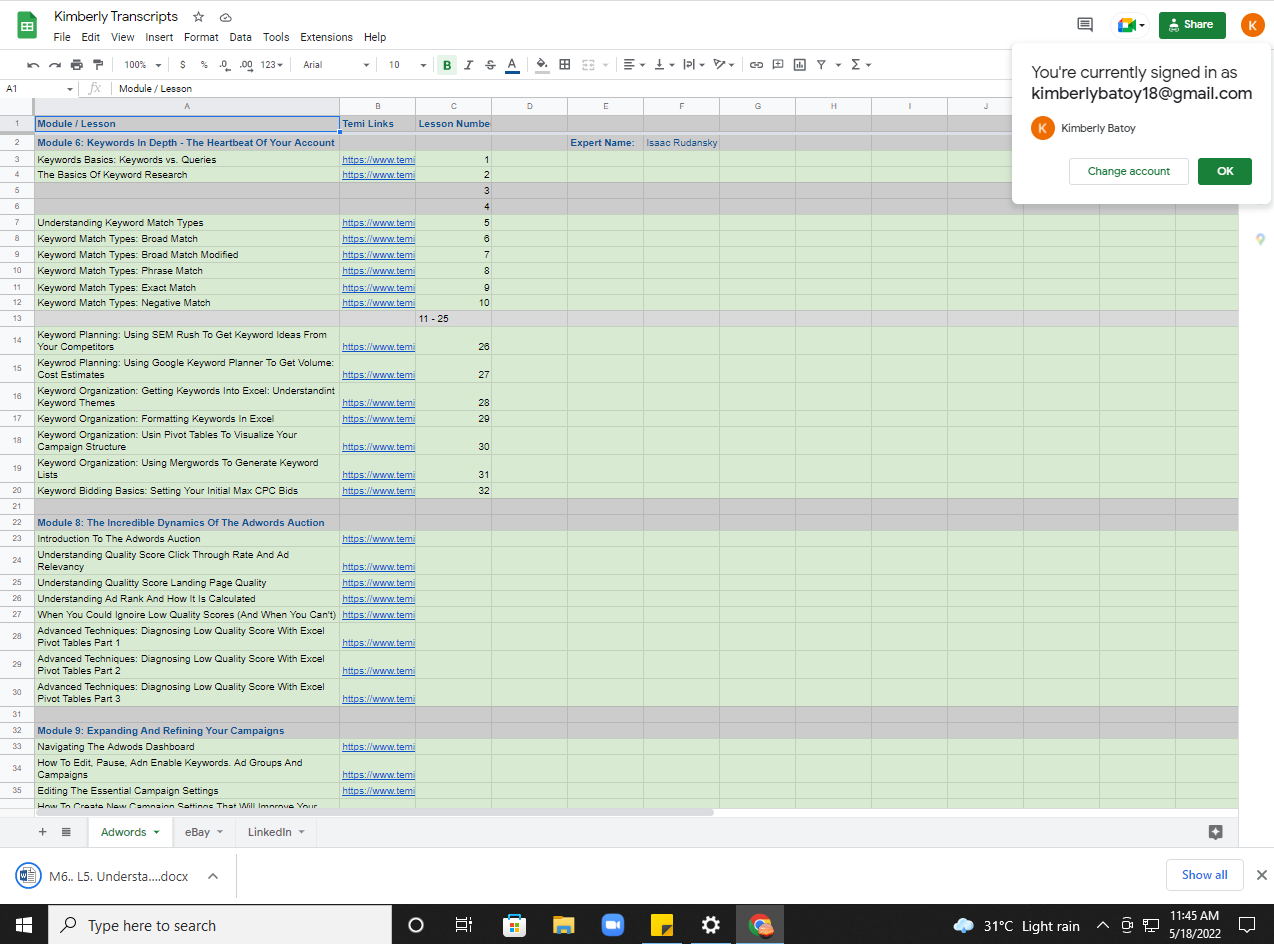Screen dimensions: 1274x944
Task: Open text rotation dropdown
Action: coord(724,65)
